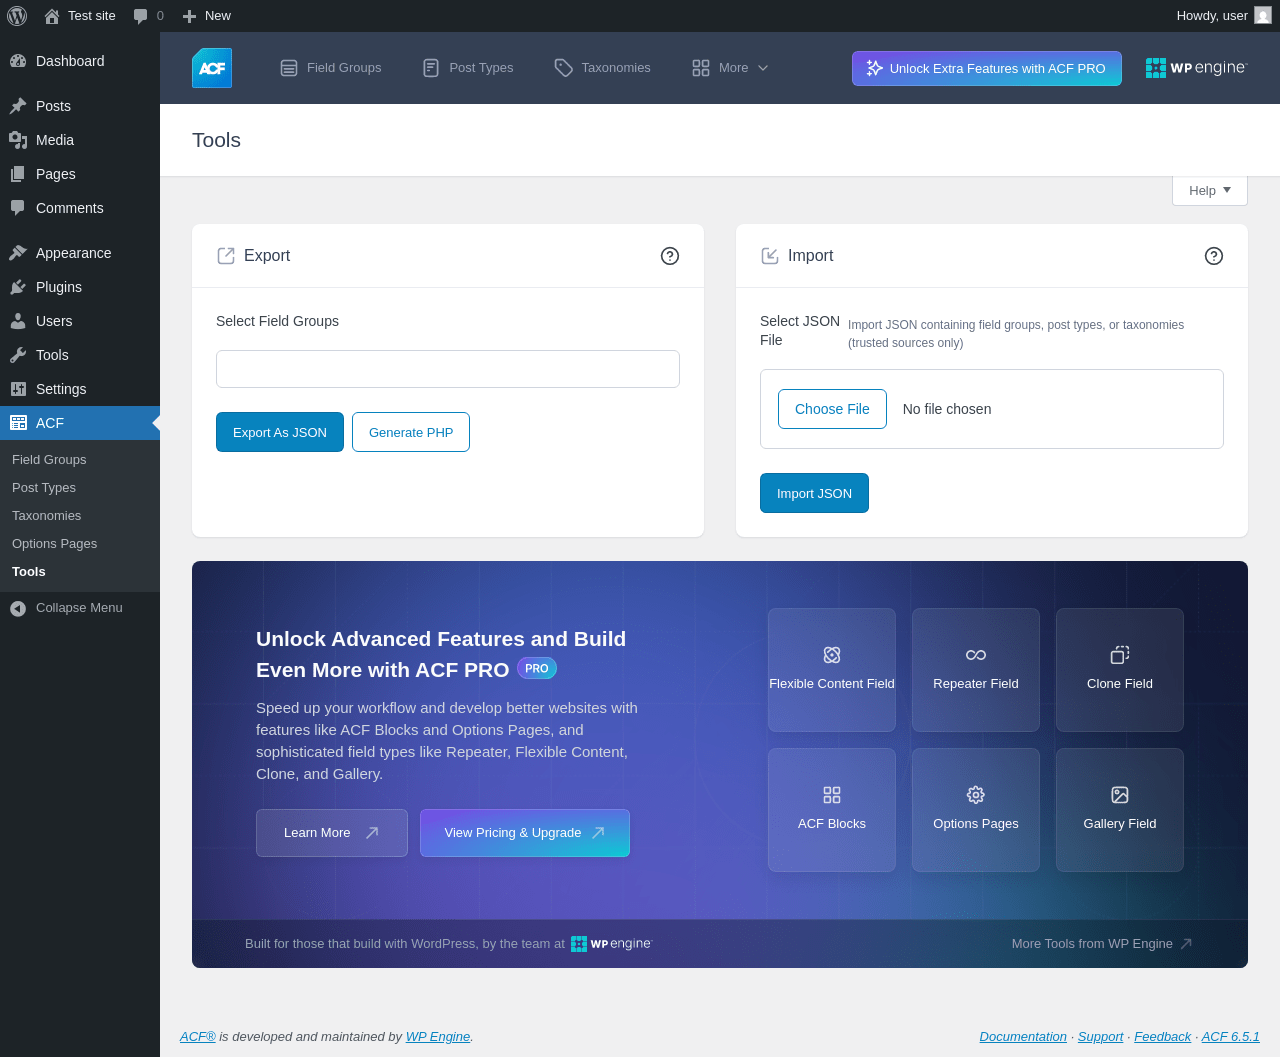
Task: Open the Documentation footer link
Action: click(x=1023, y=1037)
